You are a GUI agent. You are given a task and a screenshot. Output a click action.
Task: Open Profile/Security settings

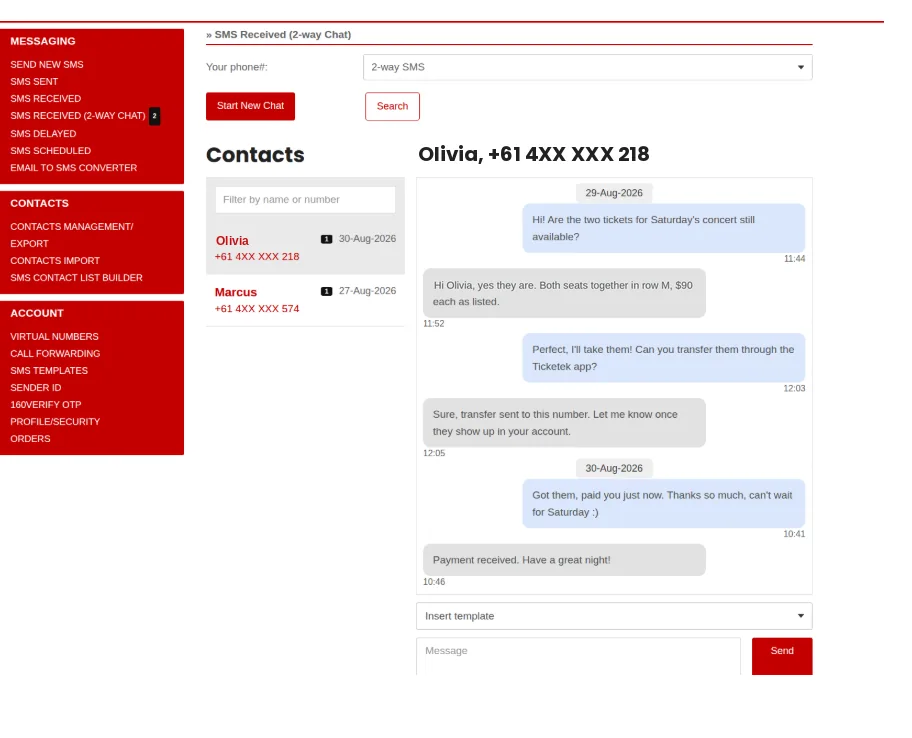point(55,421)
